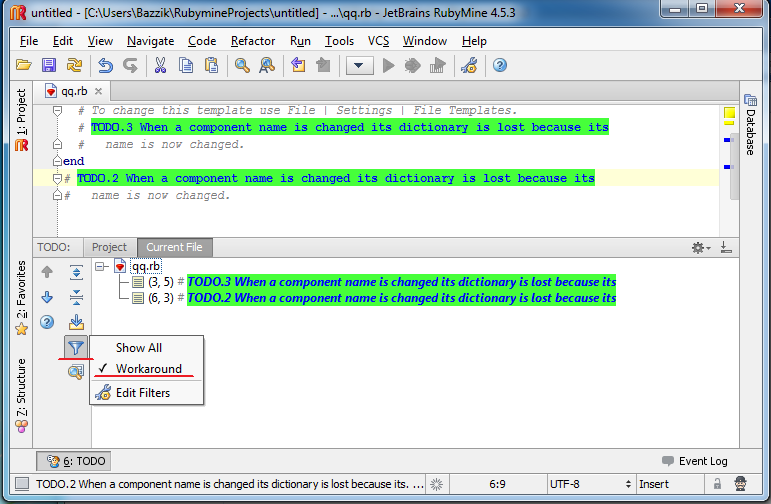771x504 pixels.
Task: Switch to Project tab in TODO panel
Action: pos(109,247)
